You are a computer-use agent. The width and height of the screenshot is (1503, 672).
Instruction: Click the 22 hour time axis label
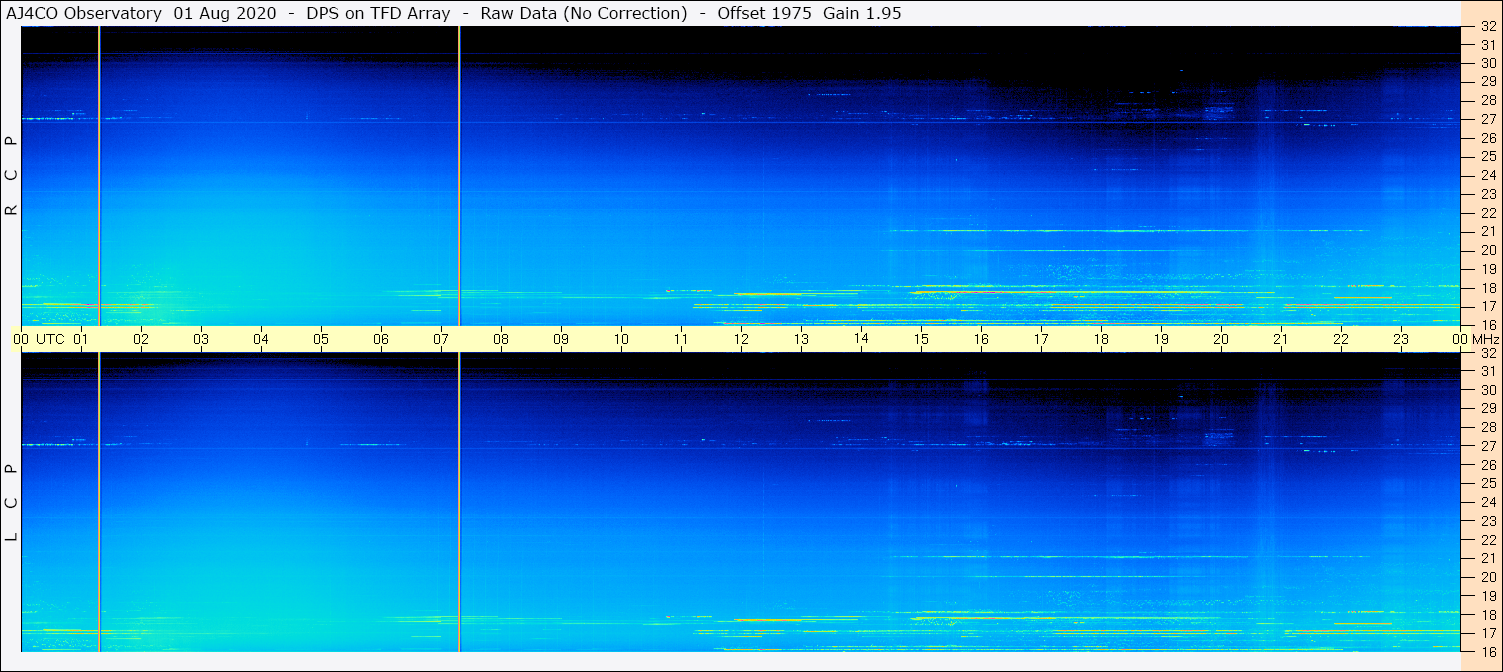point(1341,339)
